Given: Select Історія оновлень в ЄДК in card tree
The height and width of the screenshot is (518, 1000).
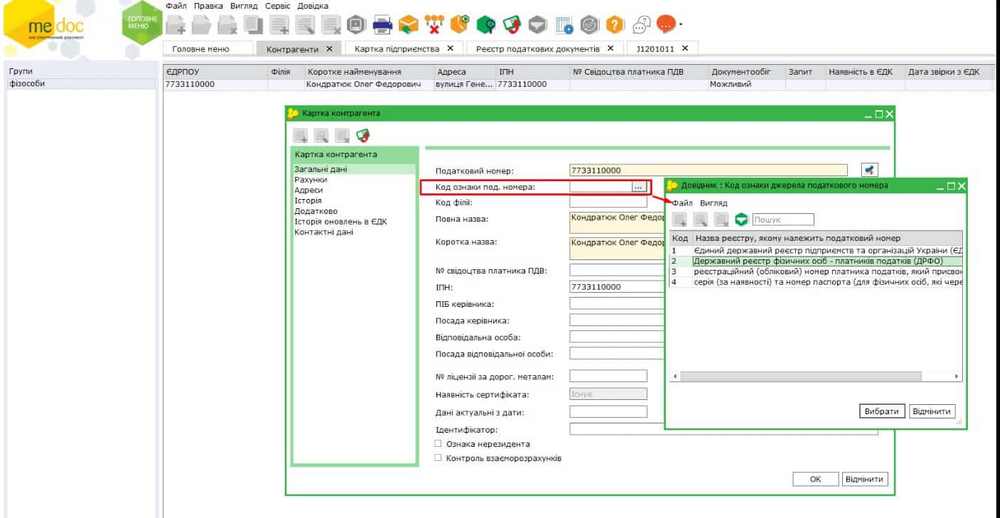Looking at the screenshot, I should click(340, 222).
